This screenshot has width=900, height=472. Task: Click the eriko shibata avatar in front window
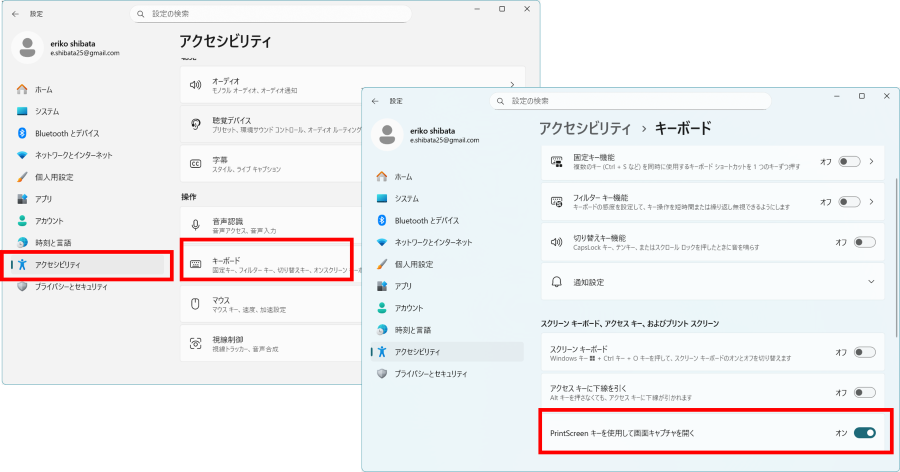click(387, 135)
